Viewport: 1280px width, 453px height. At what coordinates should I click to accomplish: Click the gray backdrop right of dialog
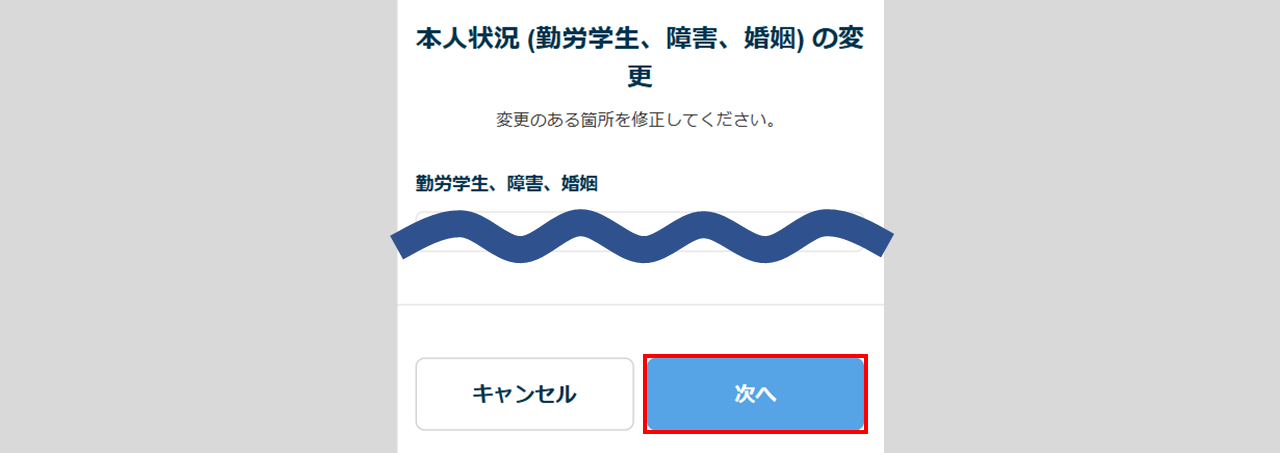pos(1082,226)
